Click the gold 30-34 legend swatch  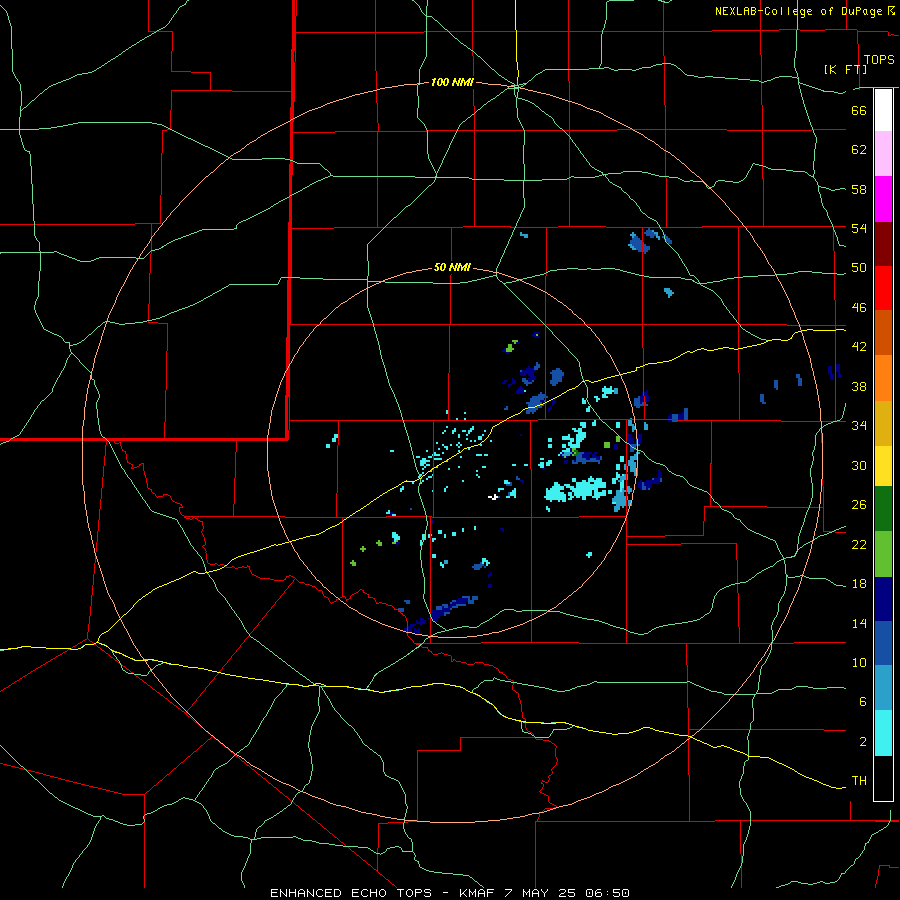[x=883, y=423]
